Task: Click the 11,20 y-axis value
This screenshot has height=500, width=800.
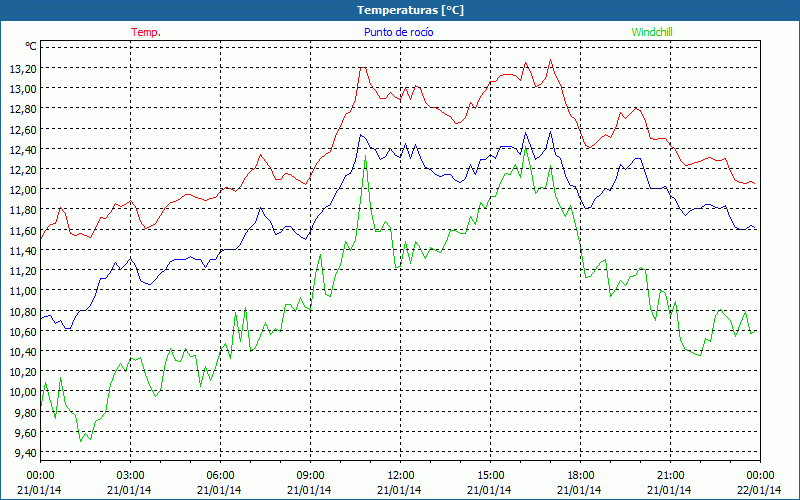Action: coord(23,270)
